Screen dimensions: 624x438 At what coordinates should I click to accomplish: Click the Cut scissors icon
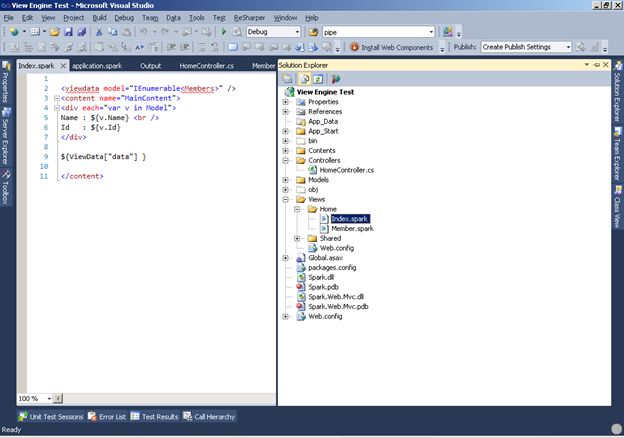pyautogui.click(x=99, y=32)
